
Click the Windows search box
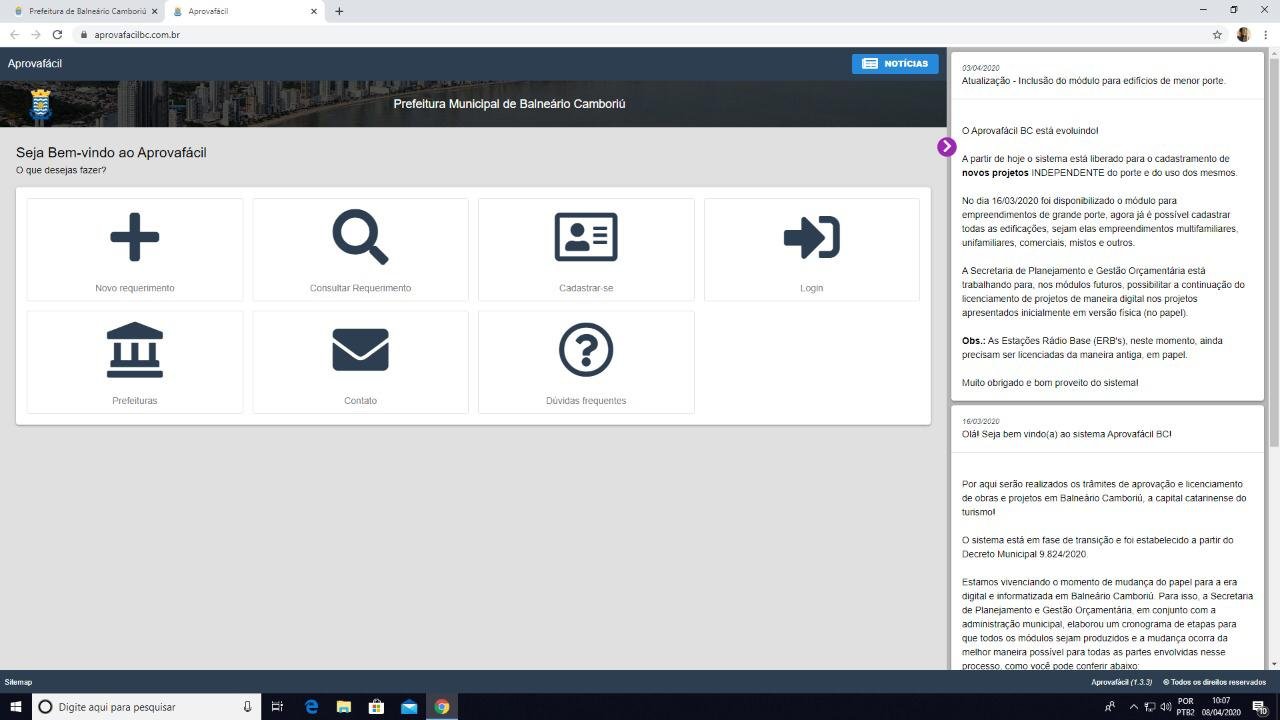coord(145,707)
